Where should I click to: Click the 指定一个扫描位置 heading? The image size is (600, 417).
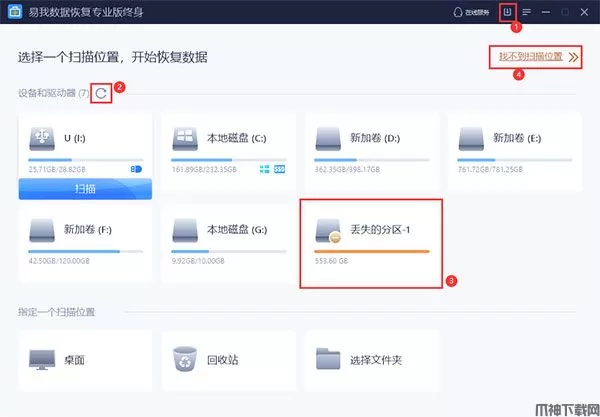click(56, 312)
